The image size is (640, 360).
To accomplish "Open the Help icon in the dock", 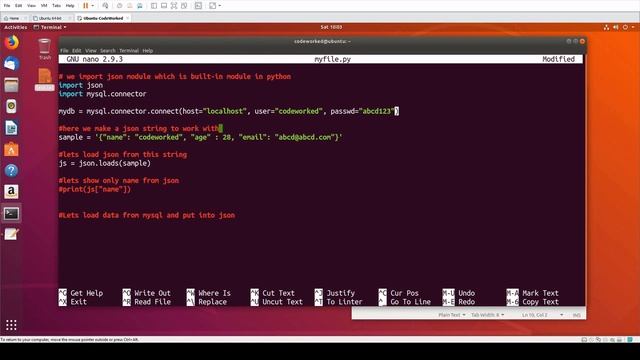I will tap(11, 170).
